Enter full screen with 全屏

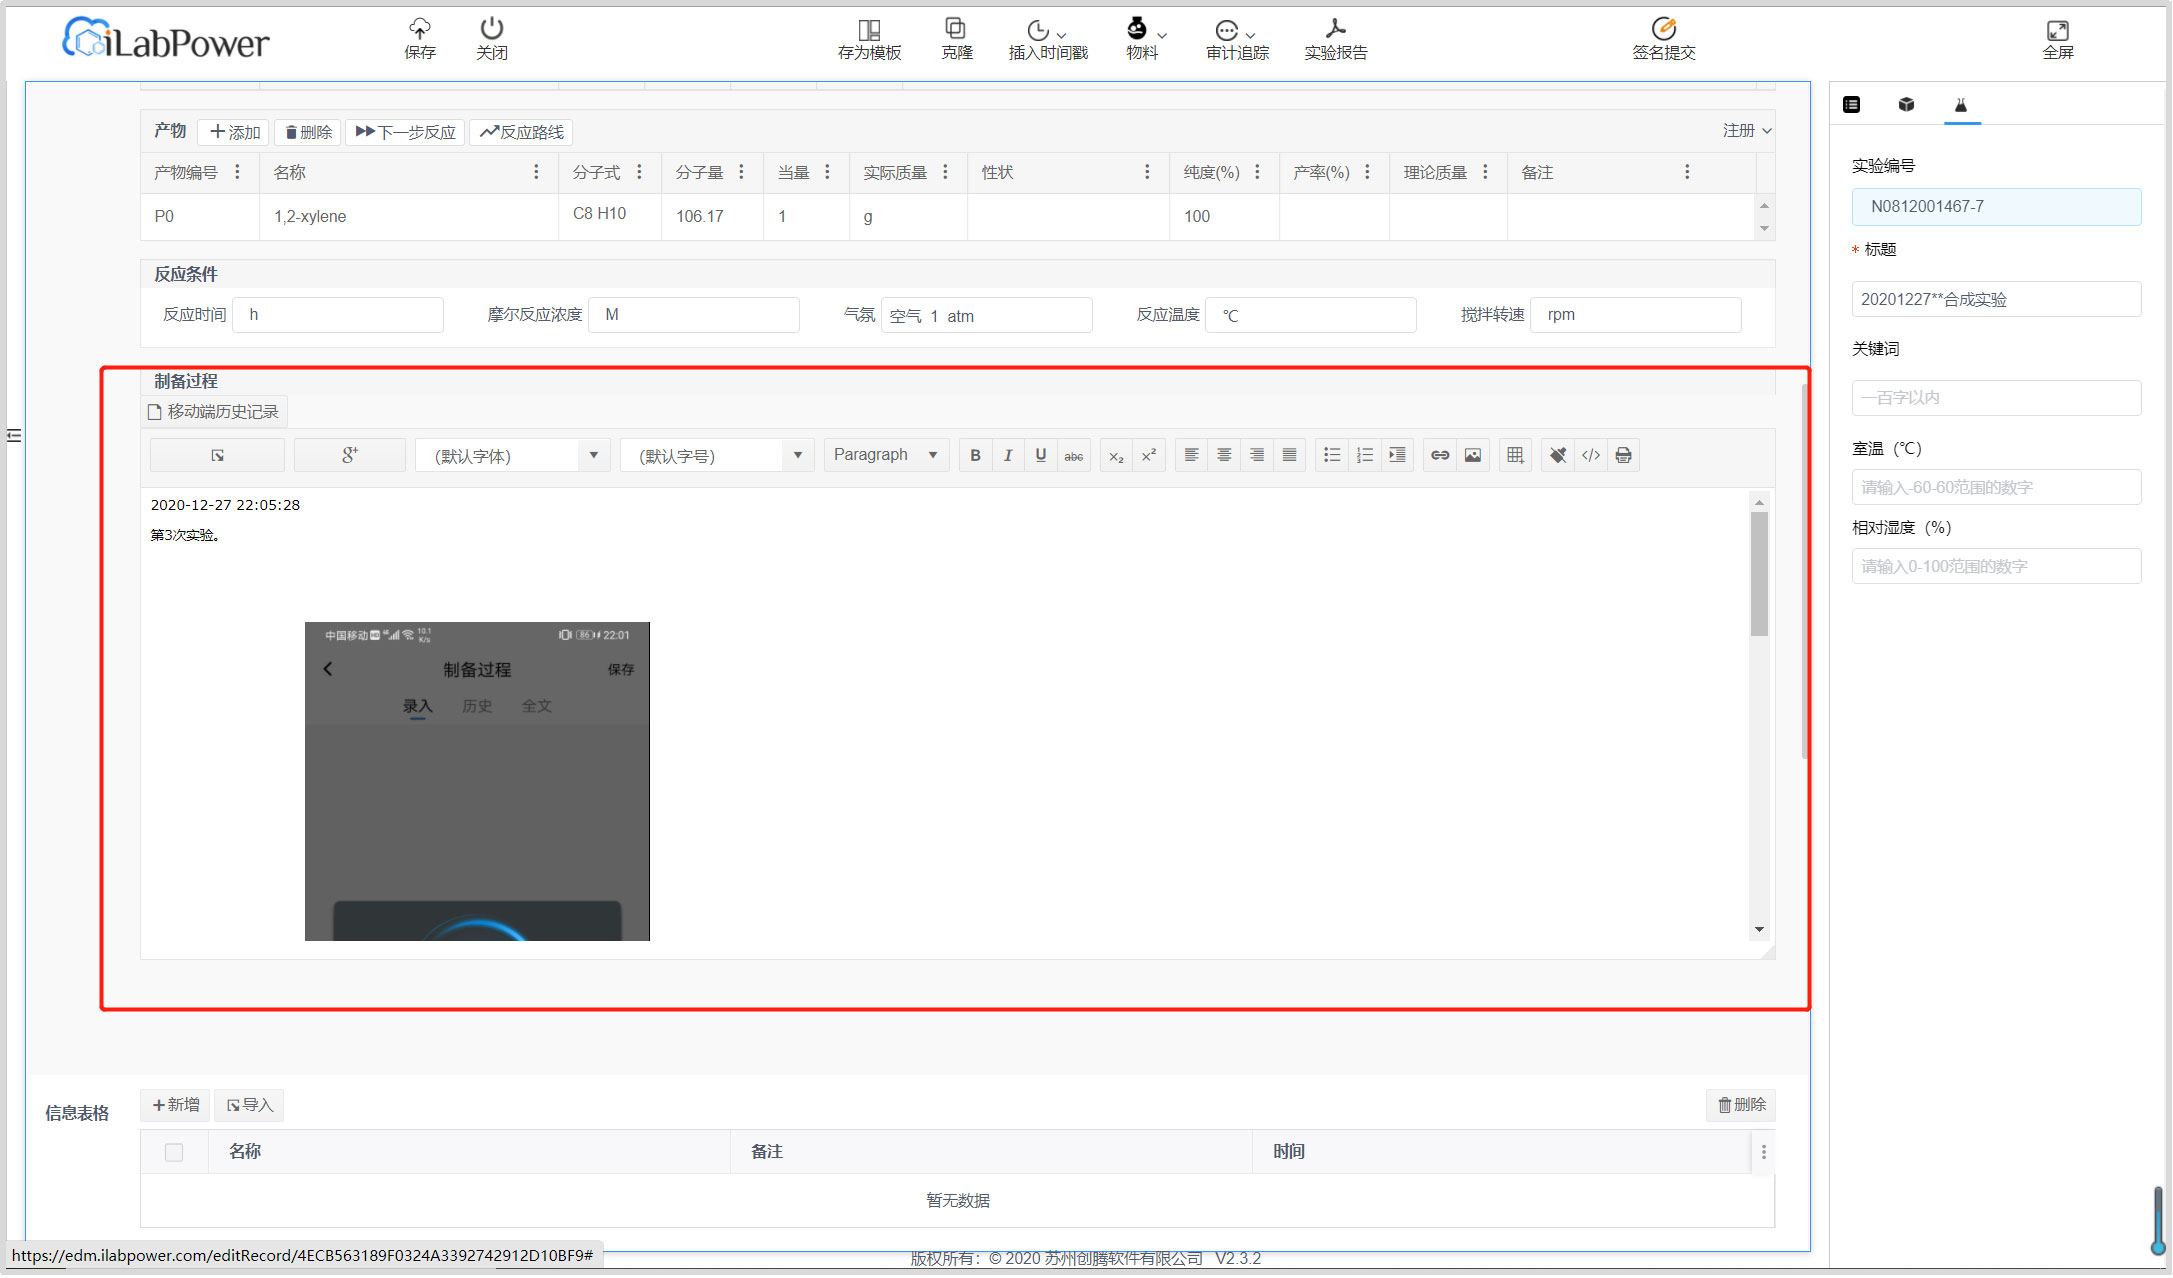coord(2057,40)
